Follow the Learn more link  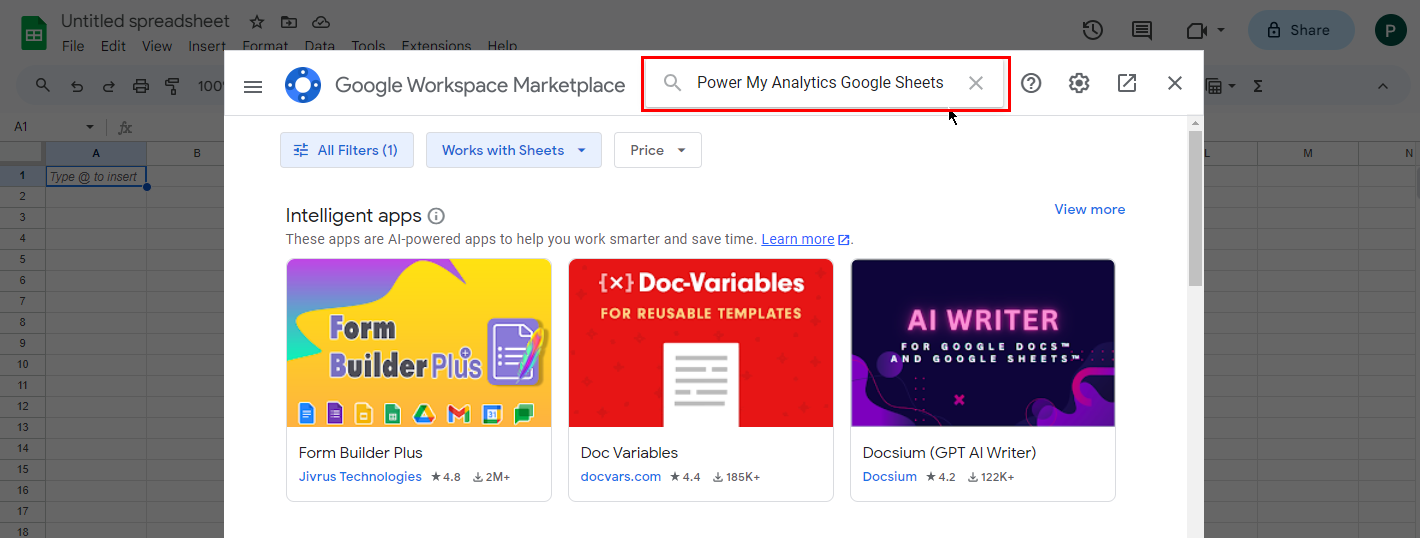(797, 239)
